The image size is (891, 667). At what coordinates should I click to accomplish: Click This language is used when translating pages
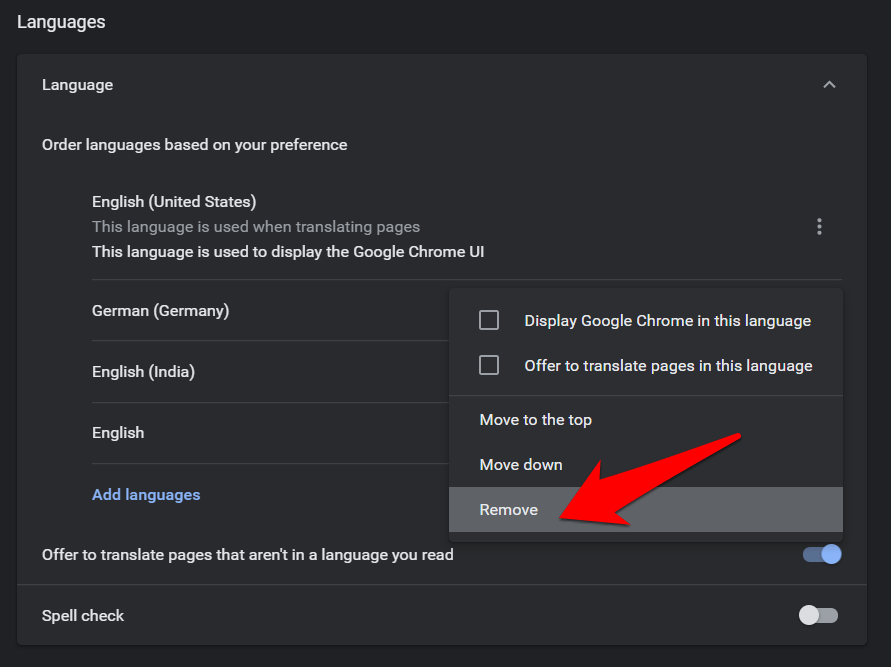click(256, 227)
